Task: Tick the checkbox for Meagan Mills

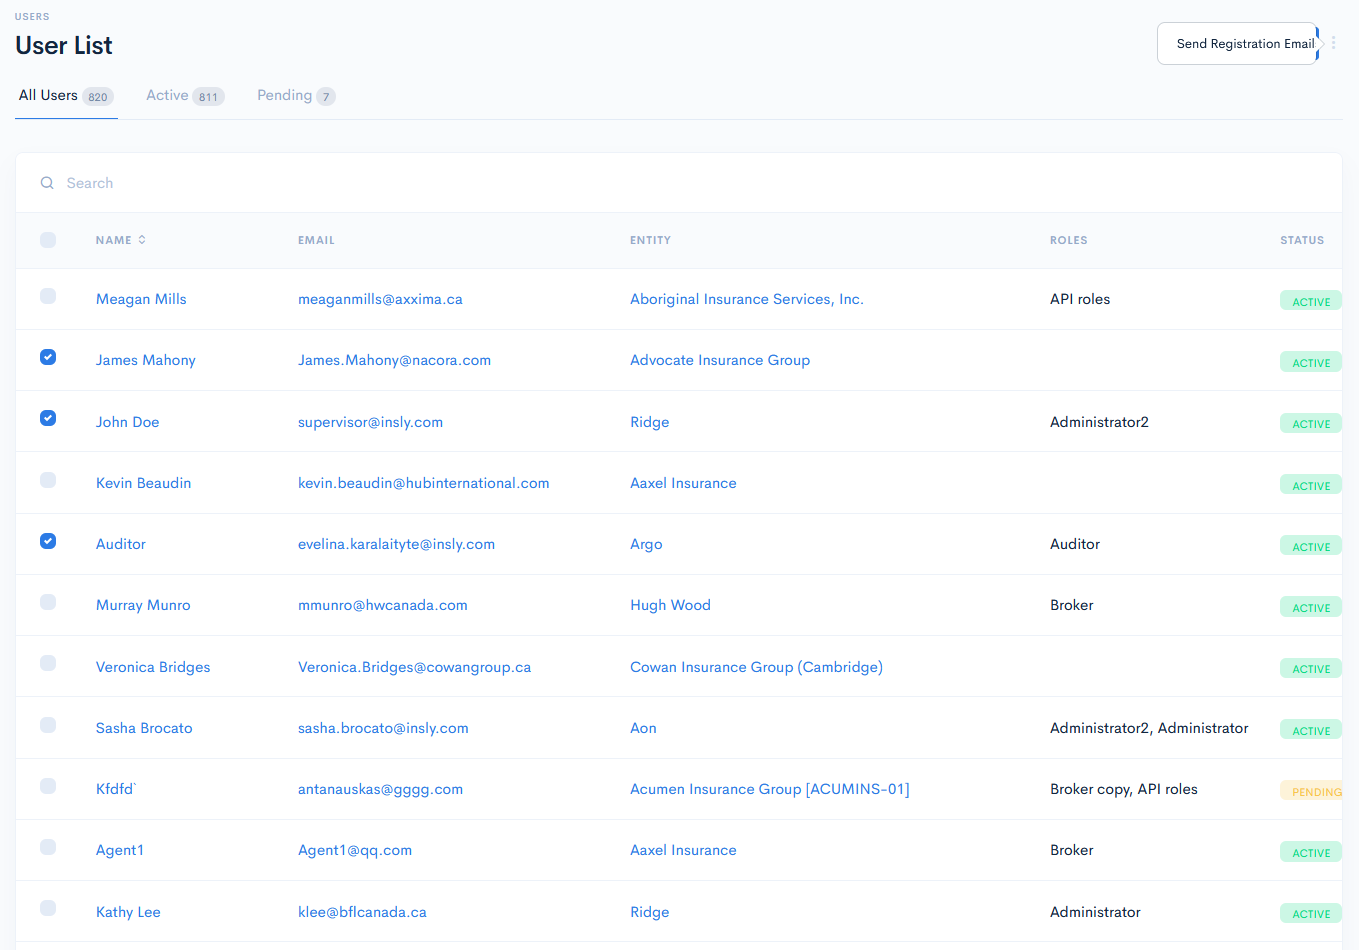Action: tap(48, 296)
